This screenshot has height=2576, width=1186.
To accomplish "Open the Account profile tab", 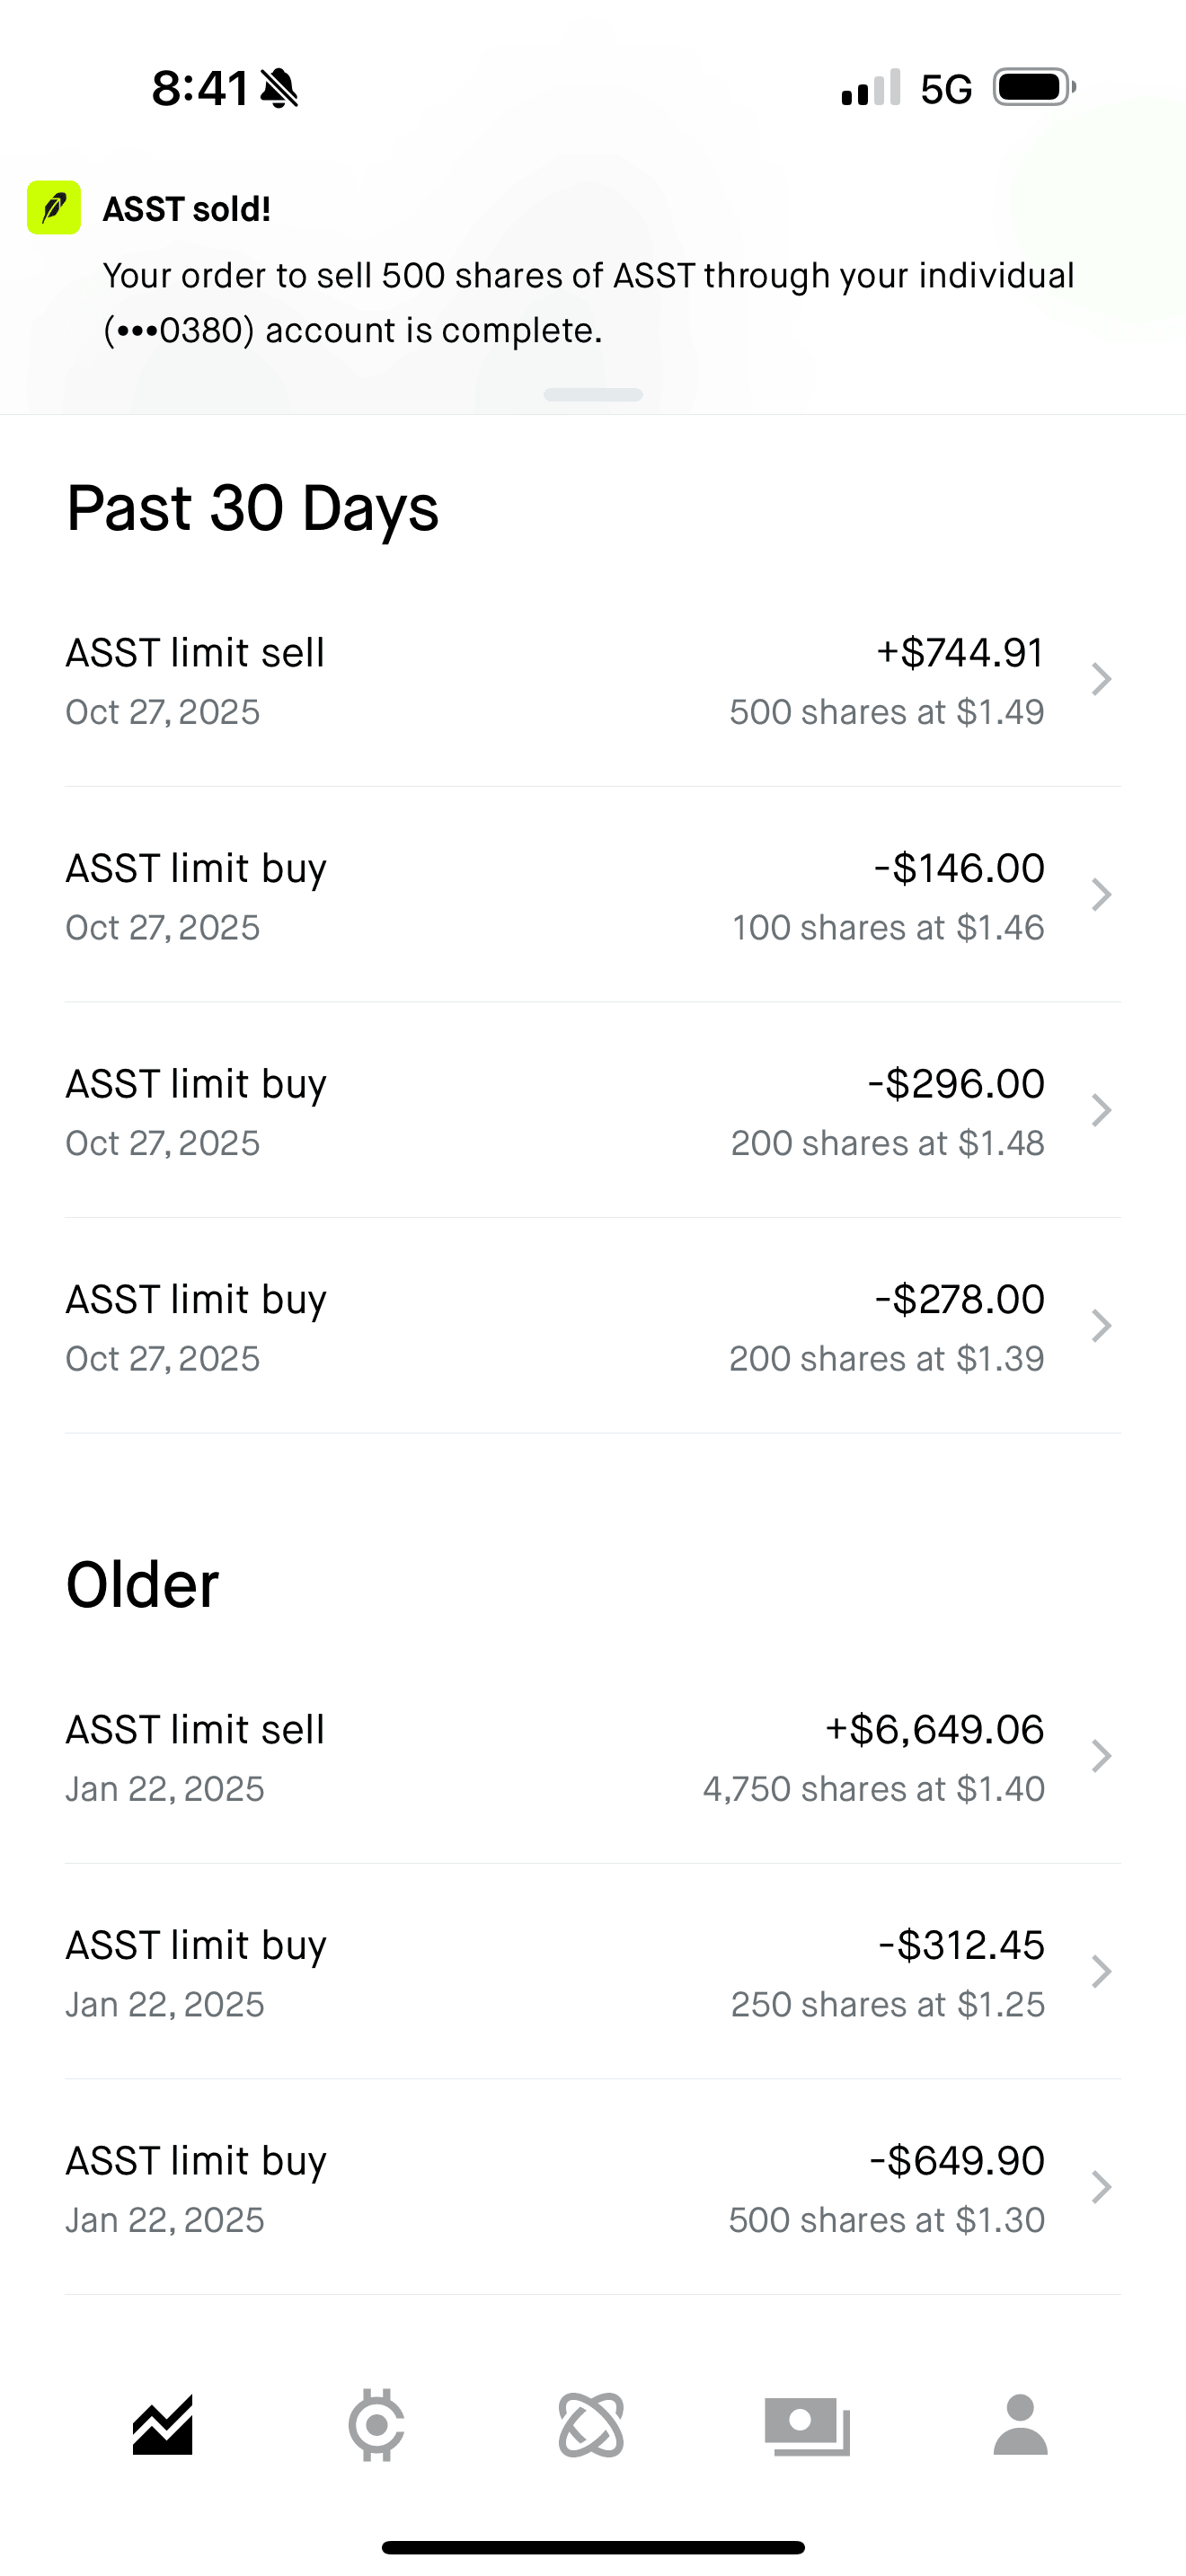I will pos(1020,2425).
